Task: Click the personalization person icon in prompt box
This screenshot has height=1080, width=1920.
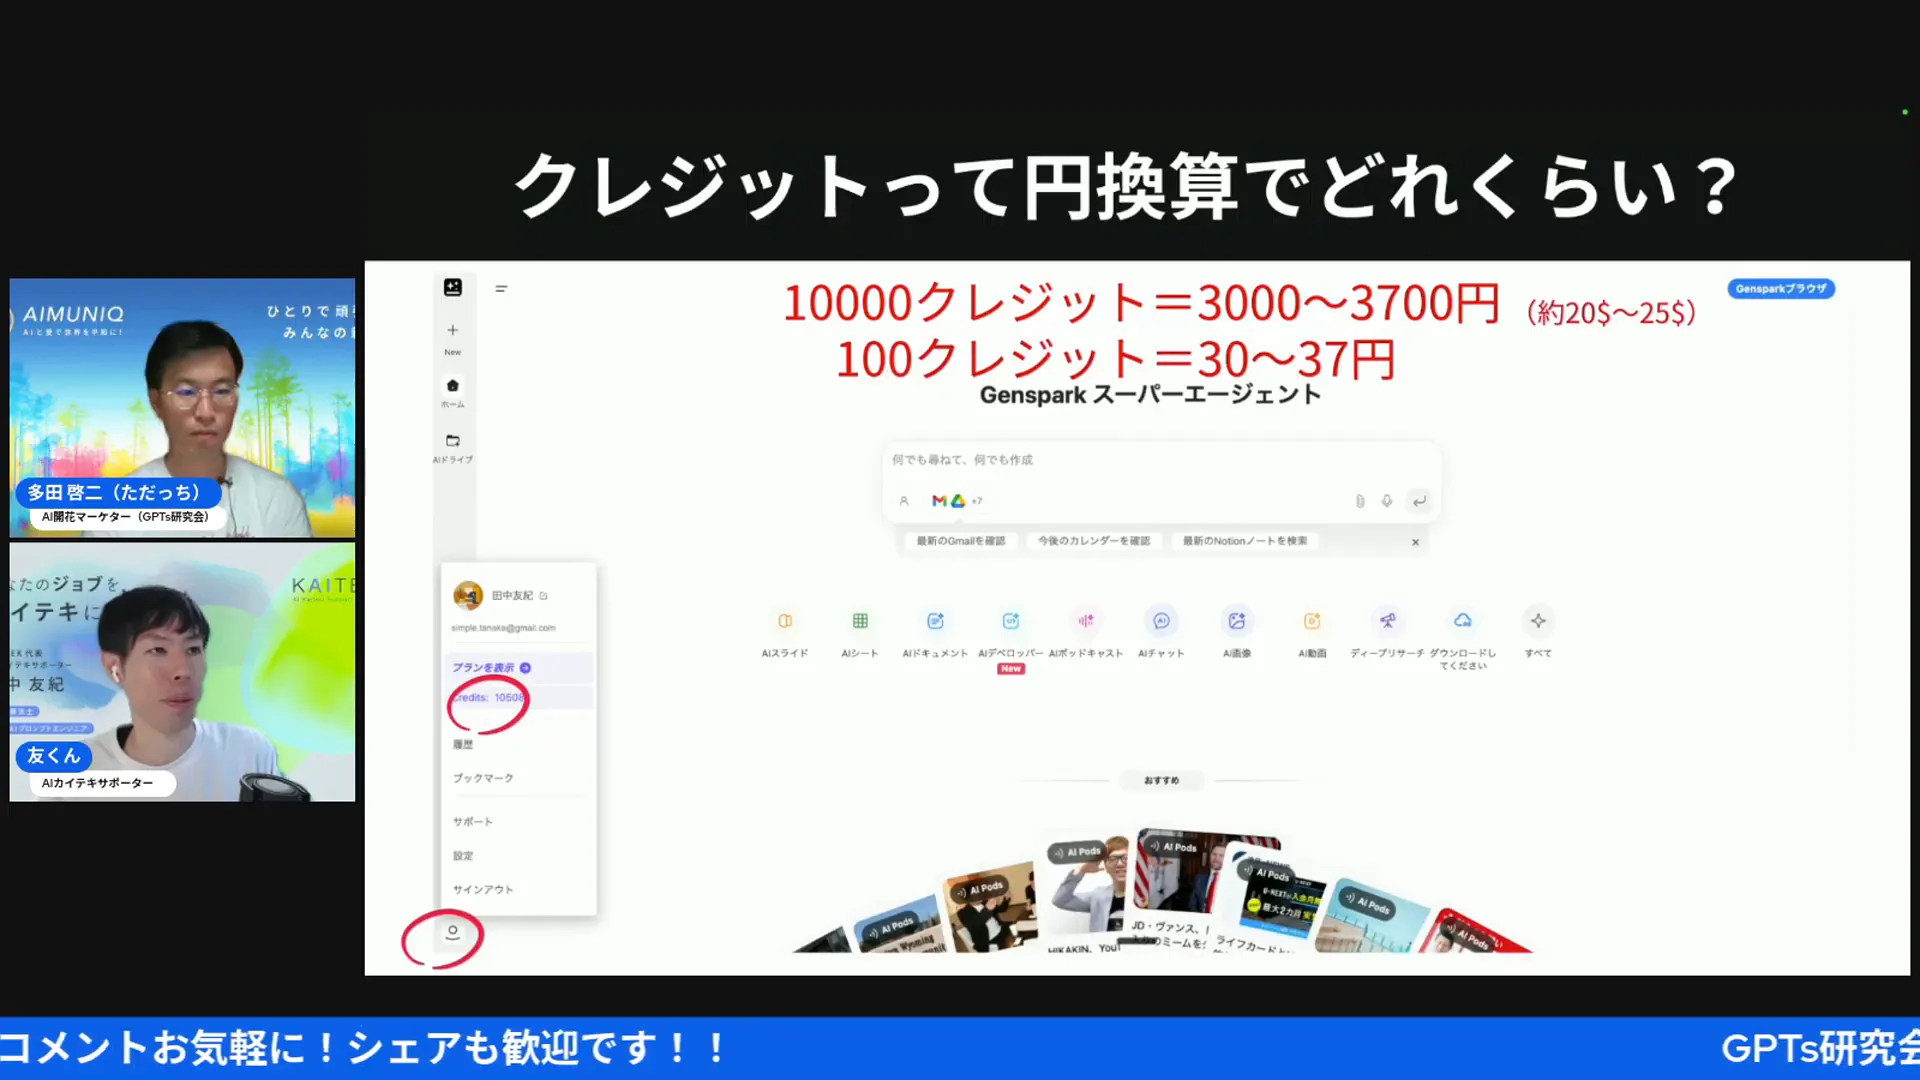Action: pos(904,501)
